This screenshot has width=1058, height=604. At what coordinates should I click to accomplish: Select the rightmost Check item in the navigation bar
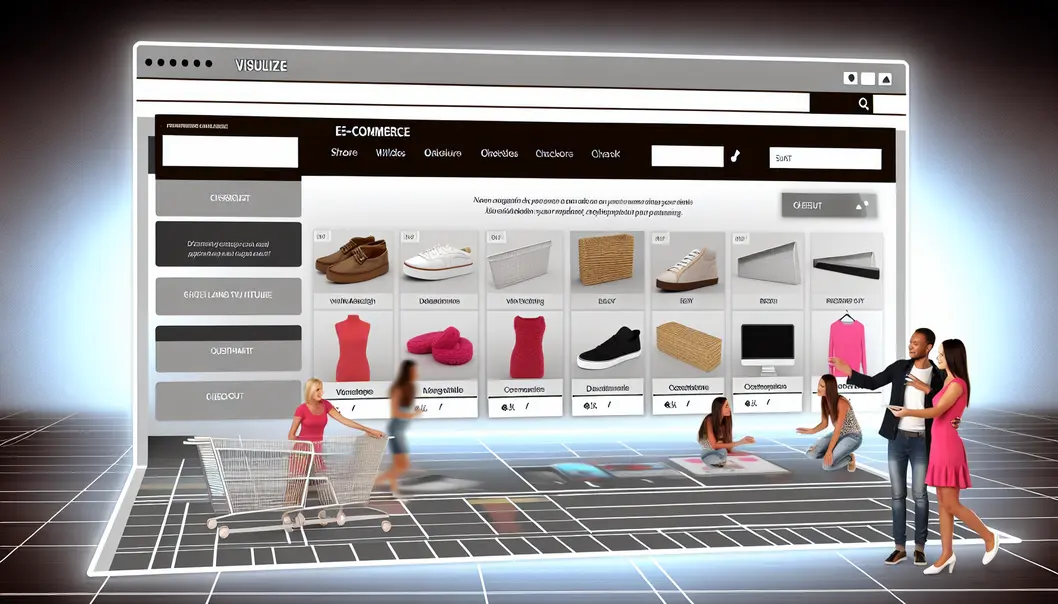coord(608,154)
